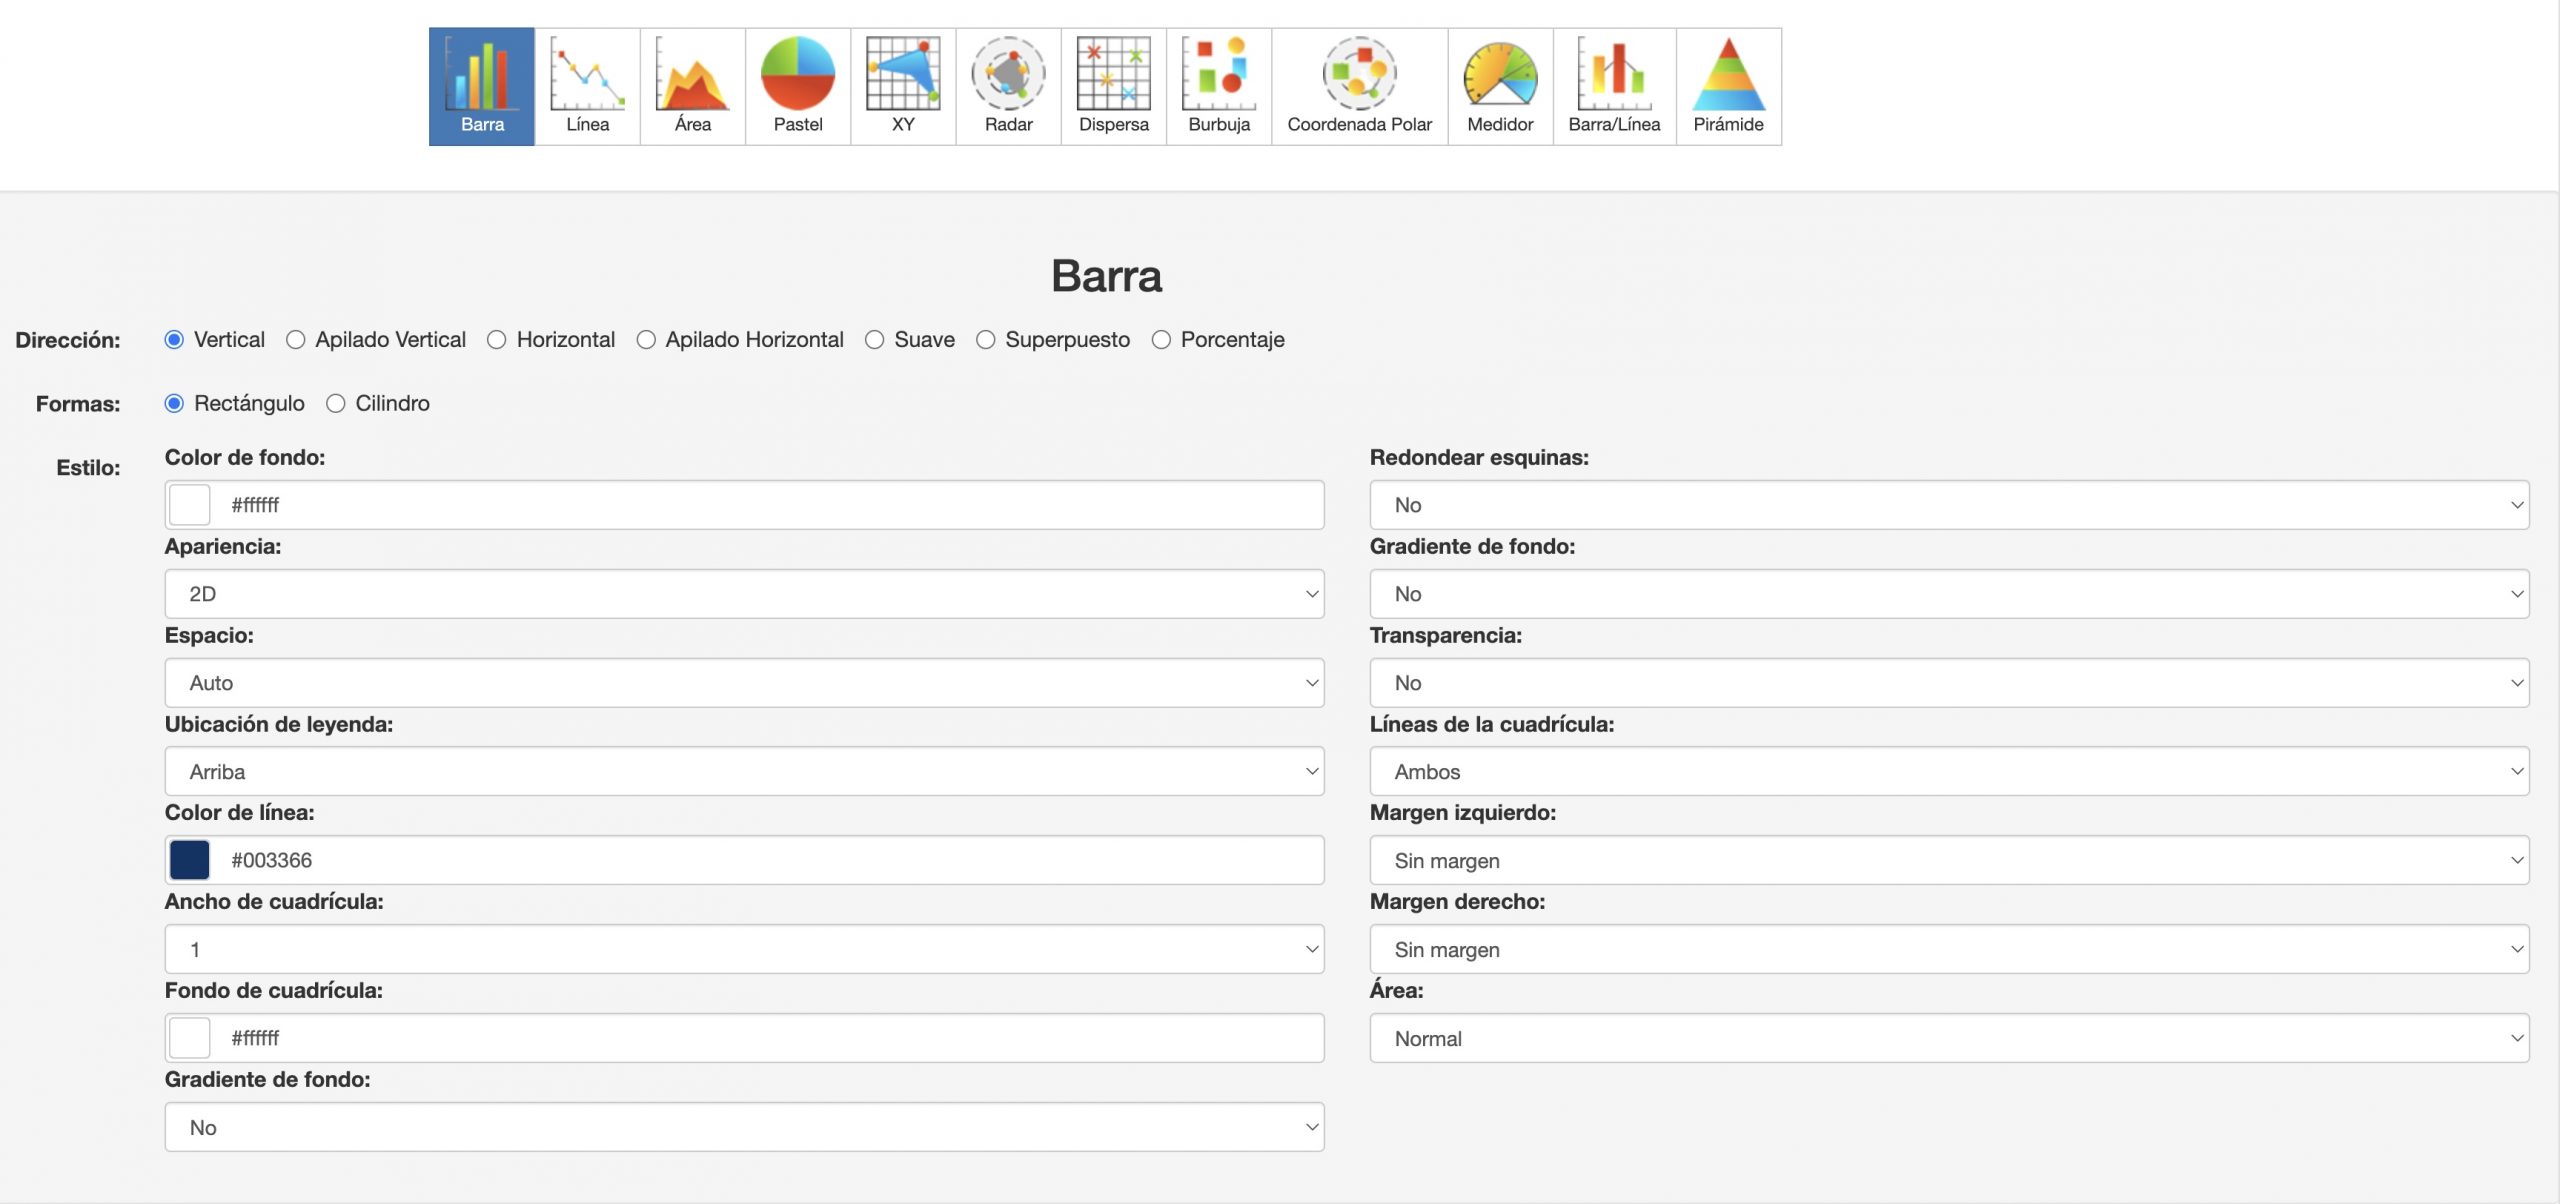Open the Redondear esquinas dropdown

tap(1948, 505)
